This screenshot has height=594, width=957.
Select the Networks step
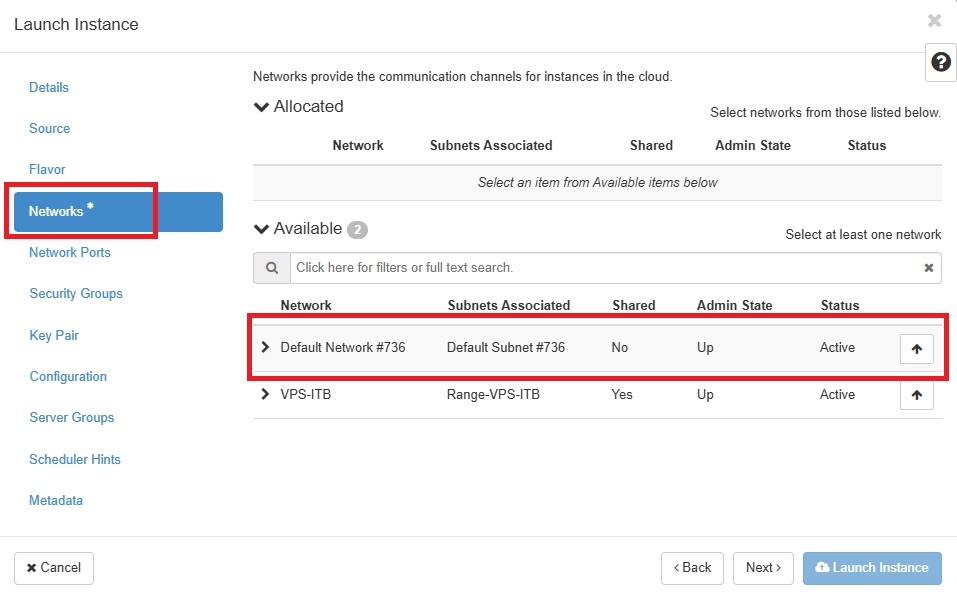118,211
